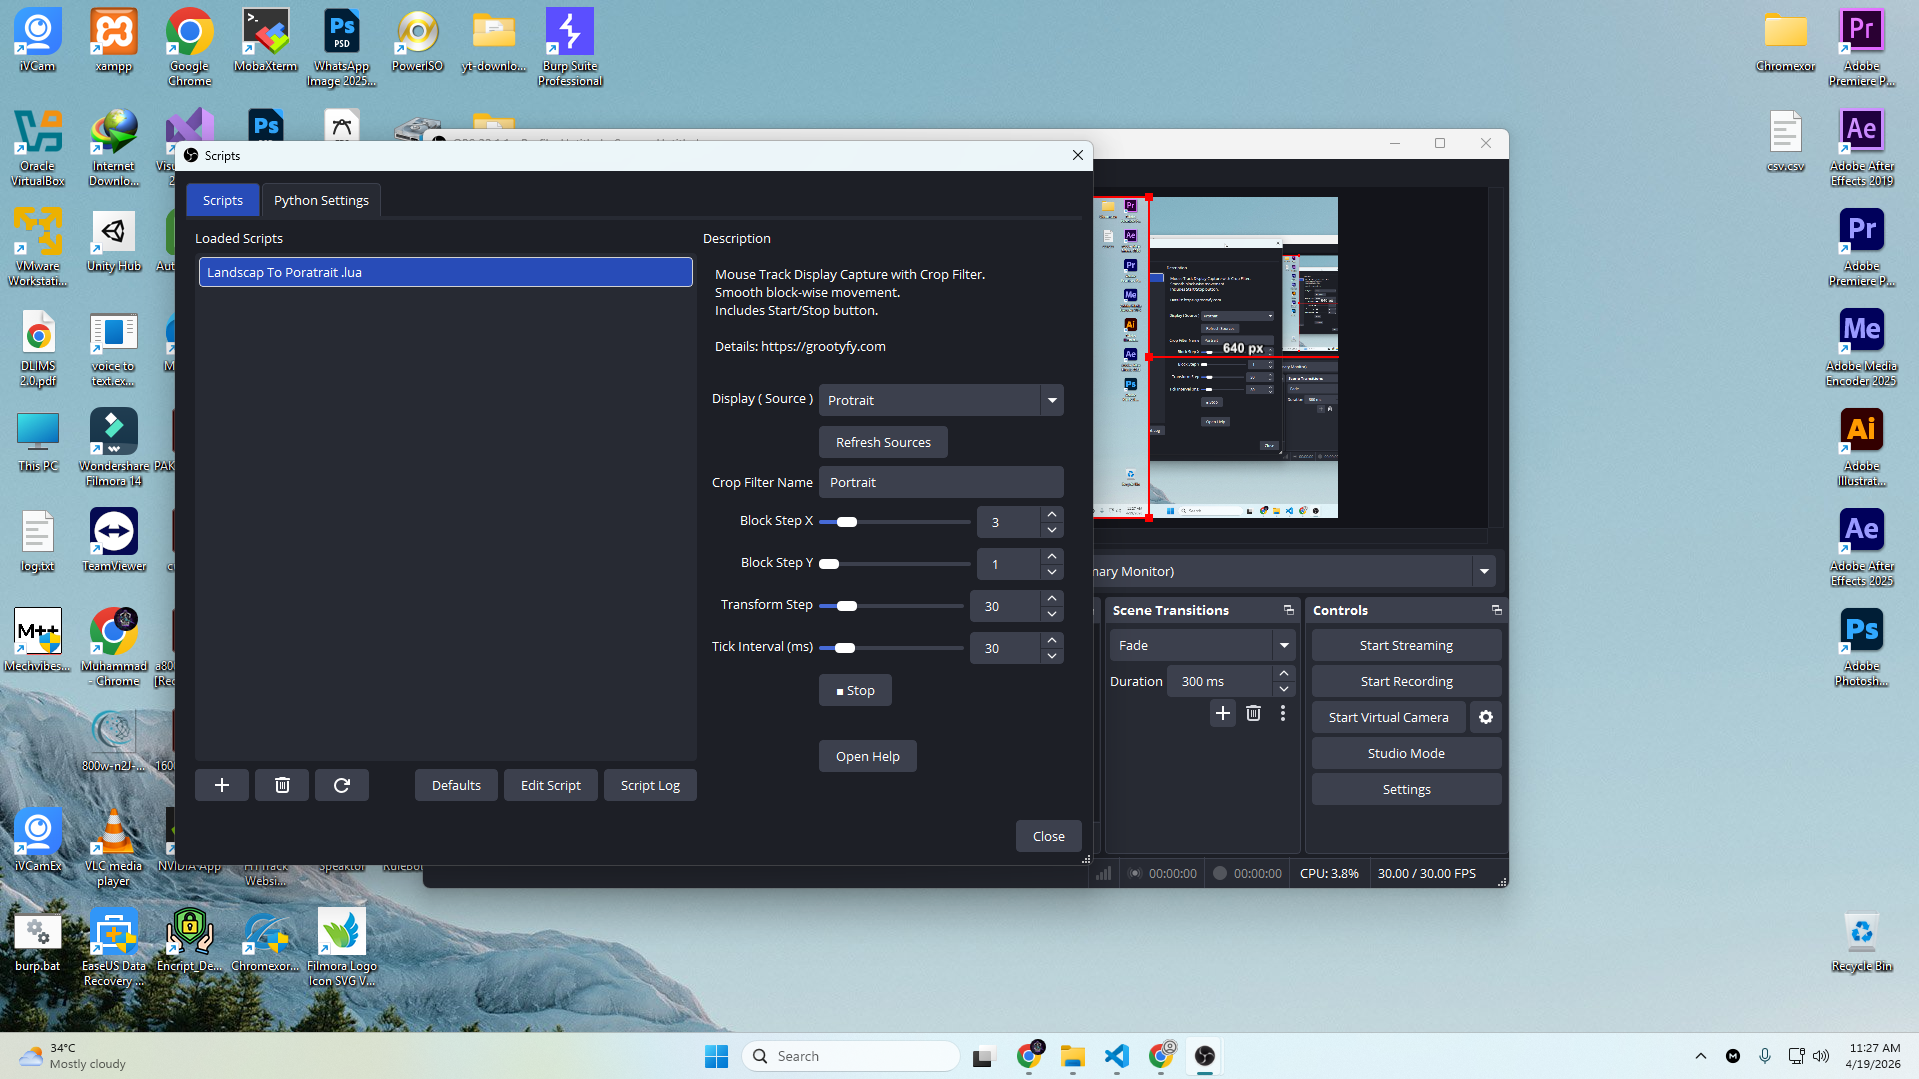
Task: Switch to the Python Settings tab
Action: coord(321,200)
